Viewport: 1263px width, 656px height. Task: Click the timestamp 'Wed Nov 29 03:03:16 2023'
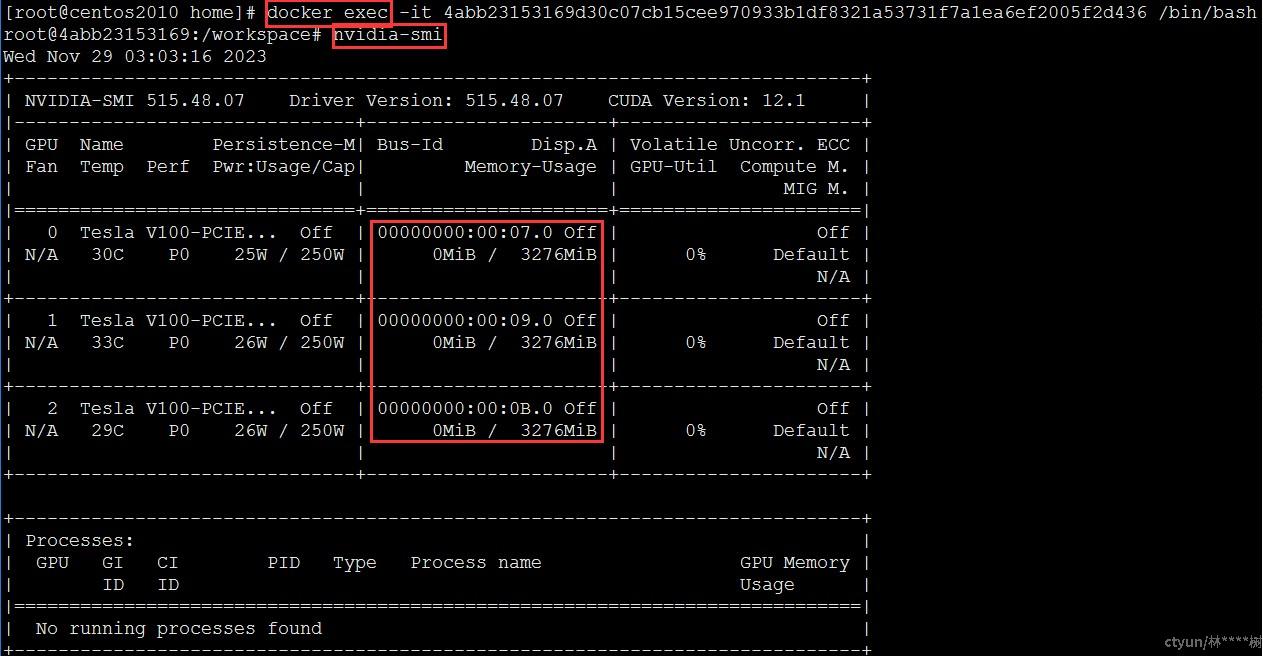pos(135,57)
